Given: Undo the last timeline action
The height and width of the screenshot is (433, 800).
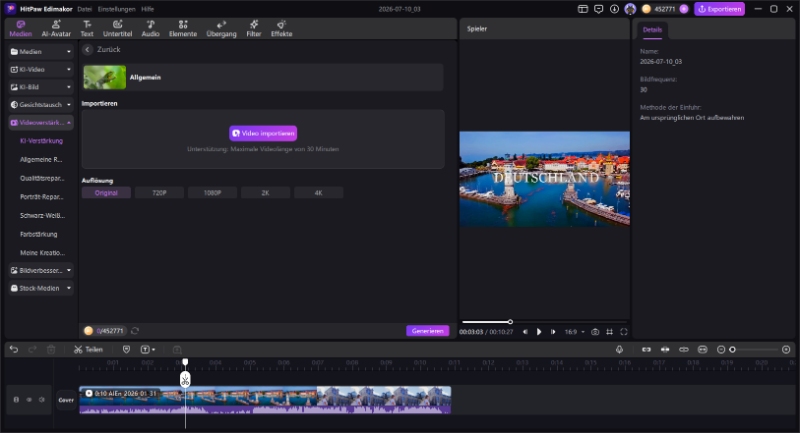Looking at the screenshot, I should tap(14, 349).
